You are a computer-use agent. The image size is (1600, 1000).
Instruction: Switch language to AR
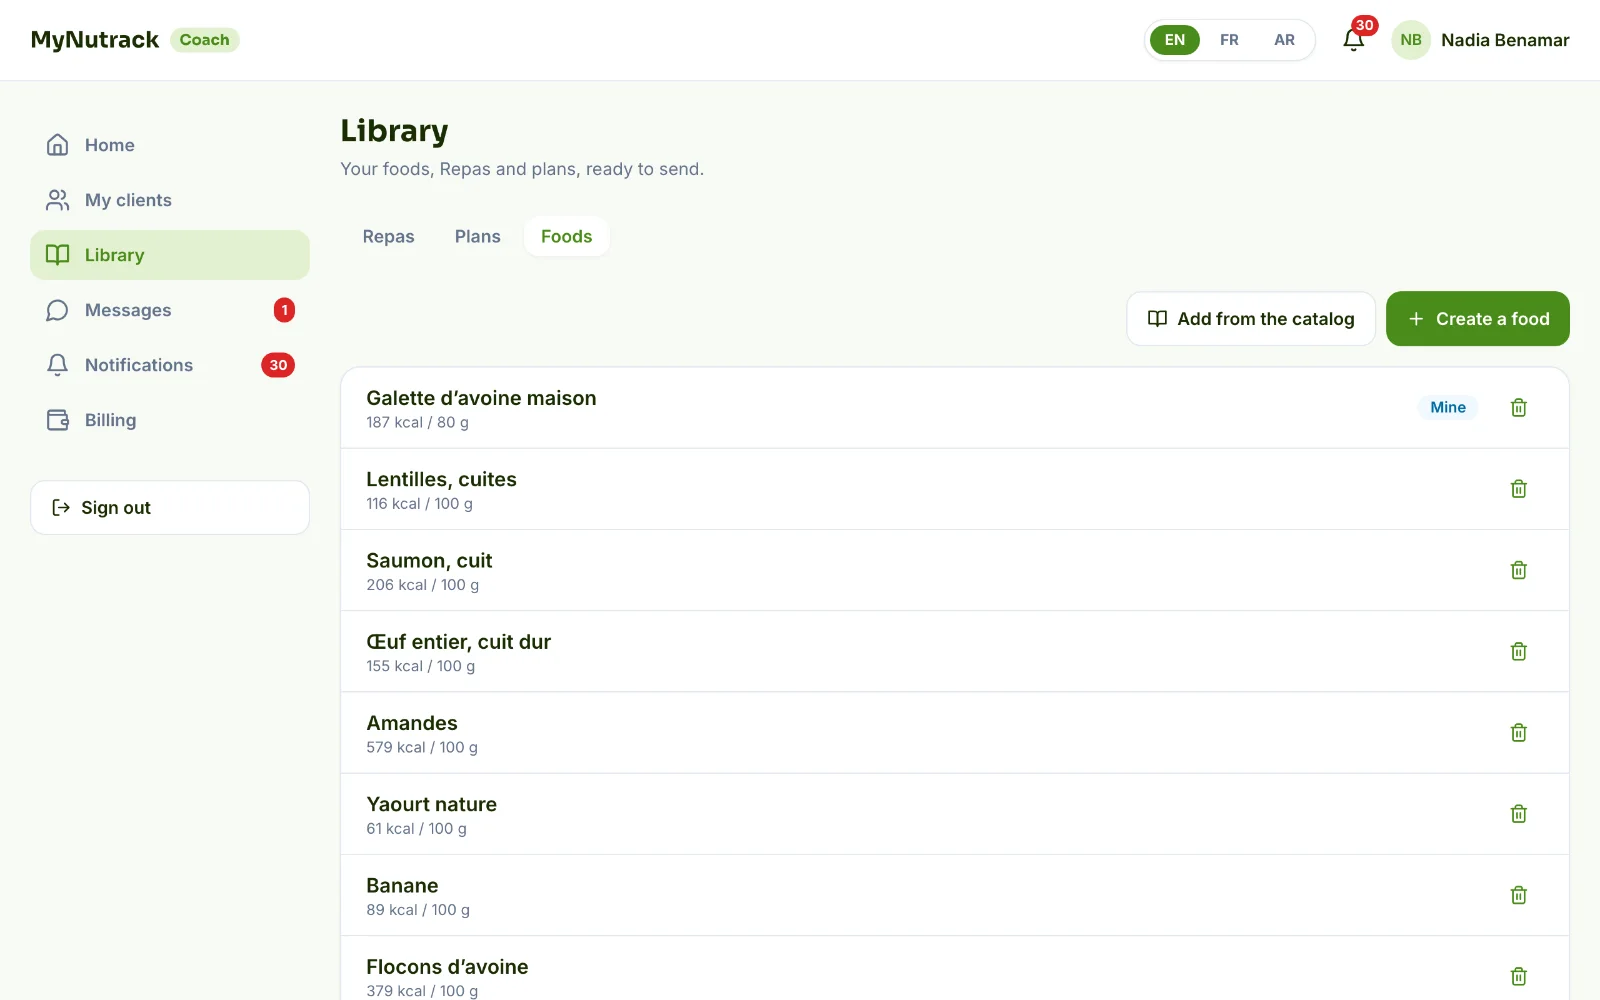pos(1284,40)
